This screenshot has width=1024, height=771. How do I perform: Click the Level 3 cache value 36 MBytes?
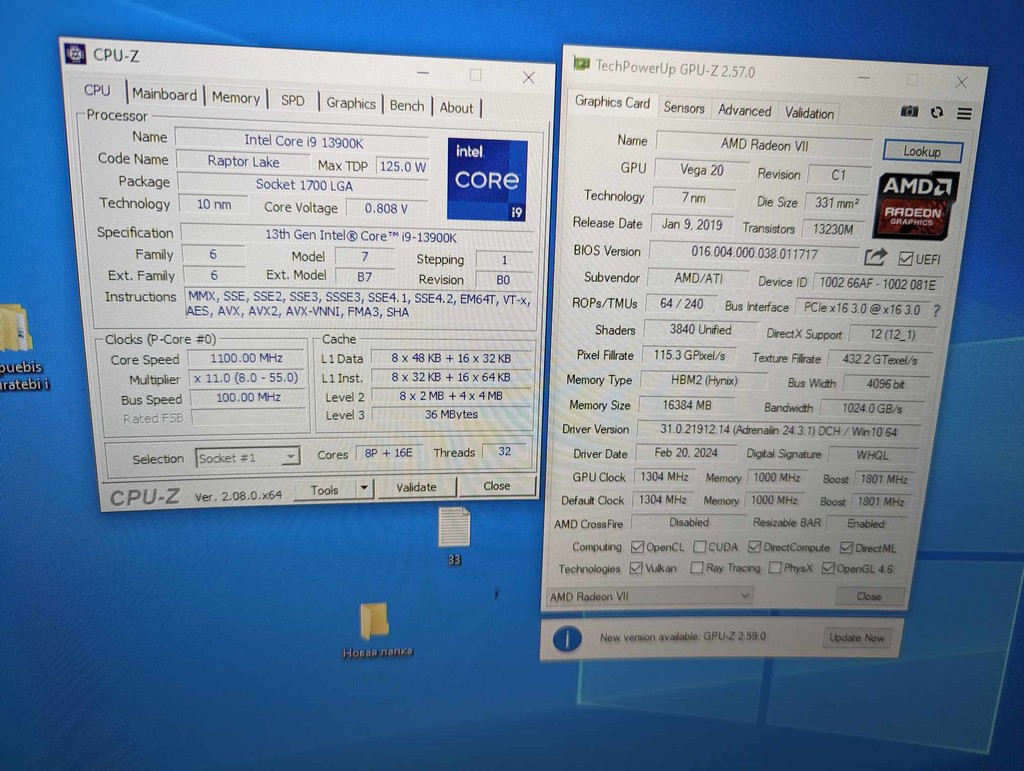click(451, 414)
